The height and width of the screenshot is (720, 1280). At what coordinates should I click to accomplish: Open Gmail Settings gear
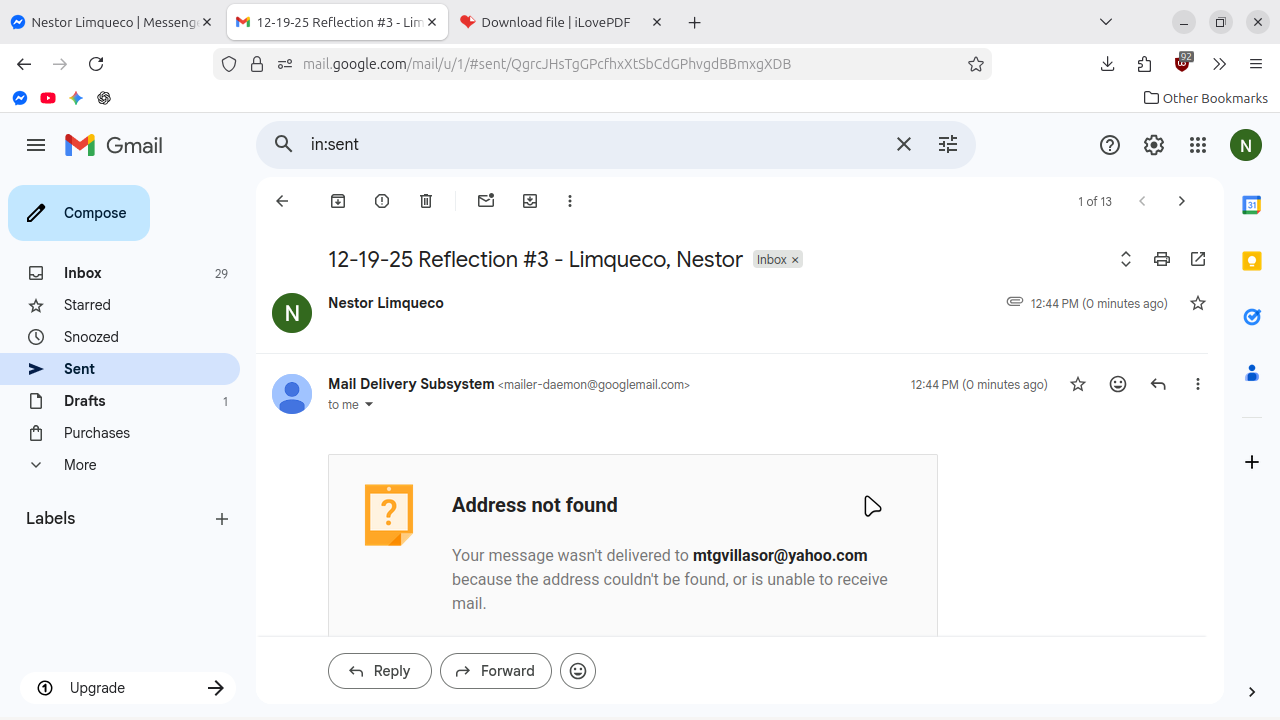tap(1154, 145)
